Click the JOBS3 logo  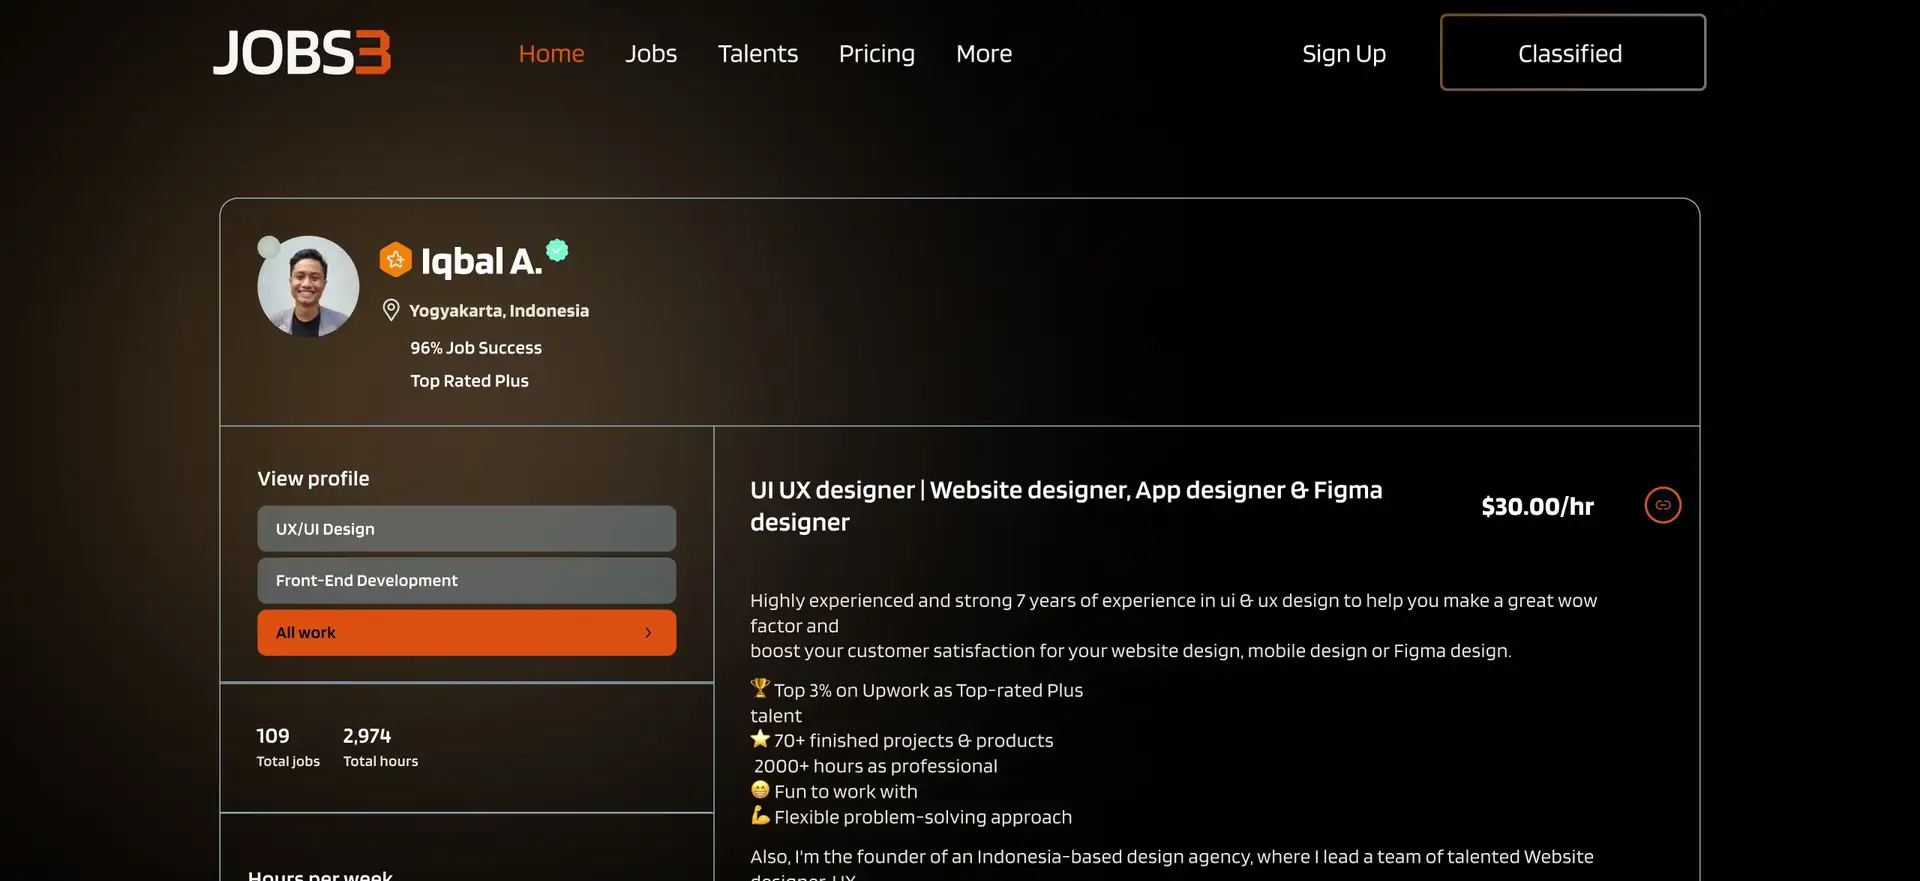pyautogui.click(x=301, y=53)
